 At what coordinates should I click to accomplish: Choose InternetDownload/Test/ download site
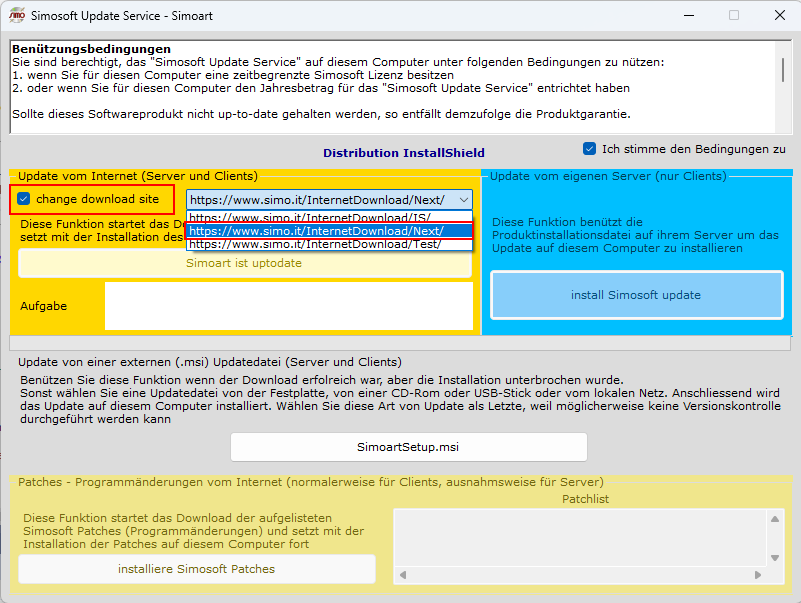tap(314, 244)
